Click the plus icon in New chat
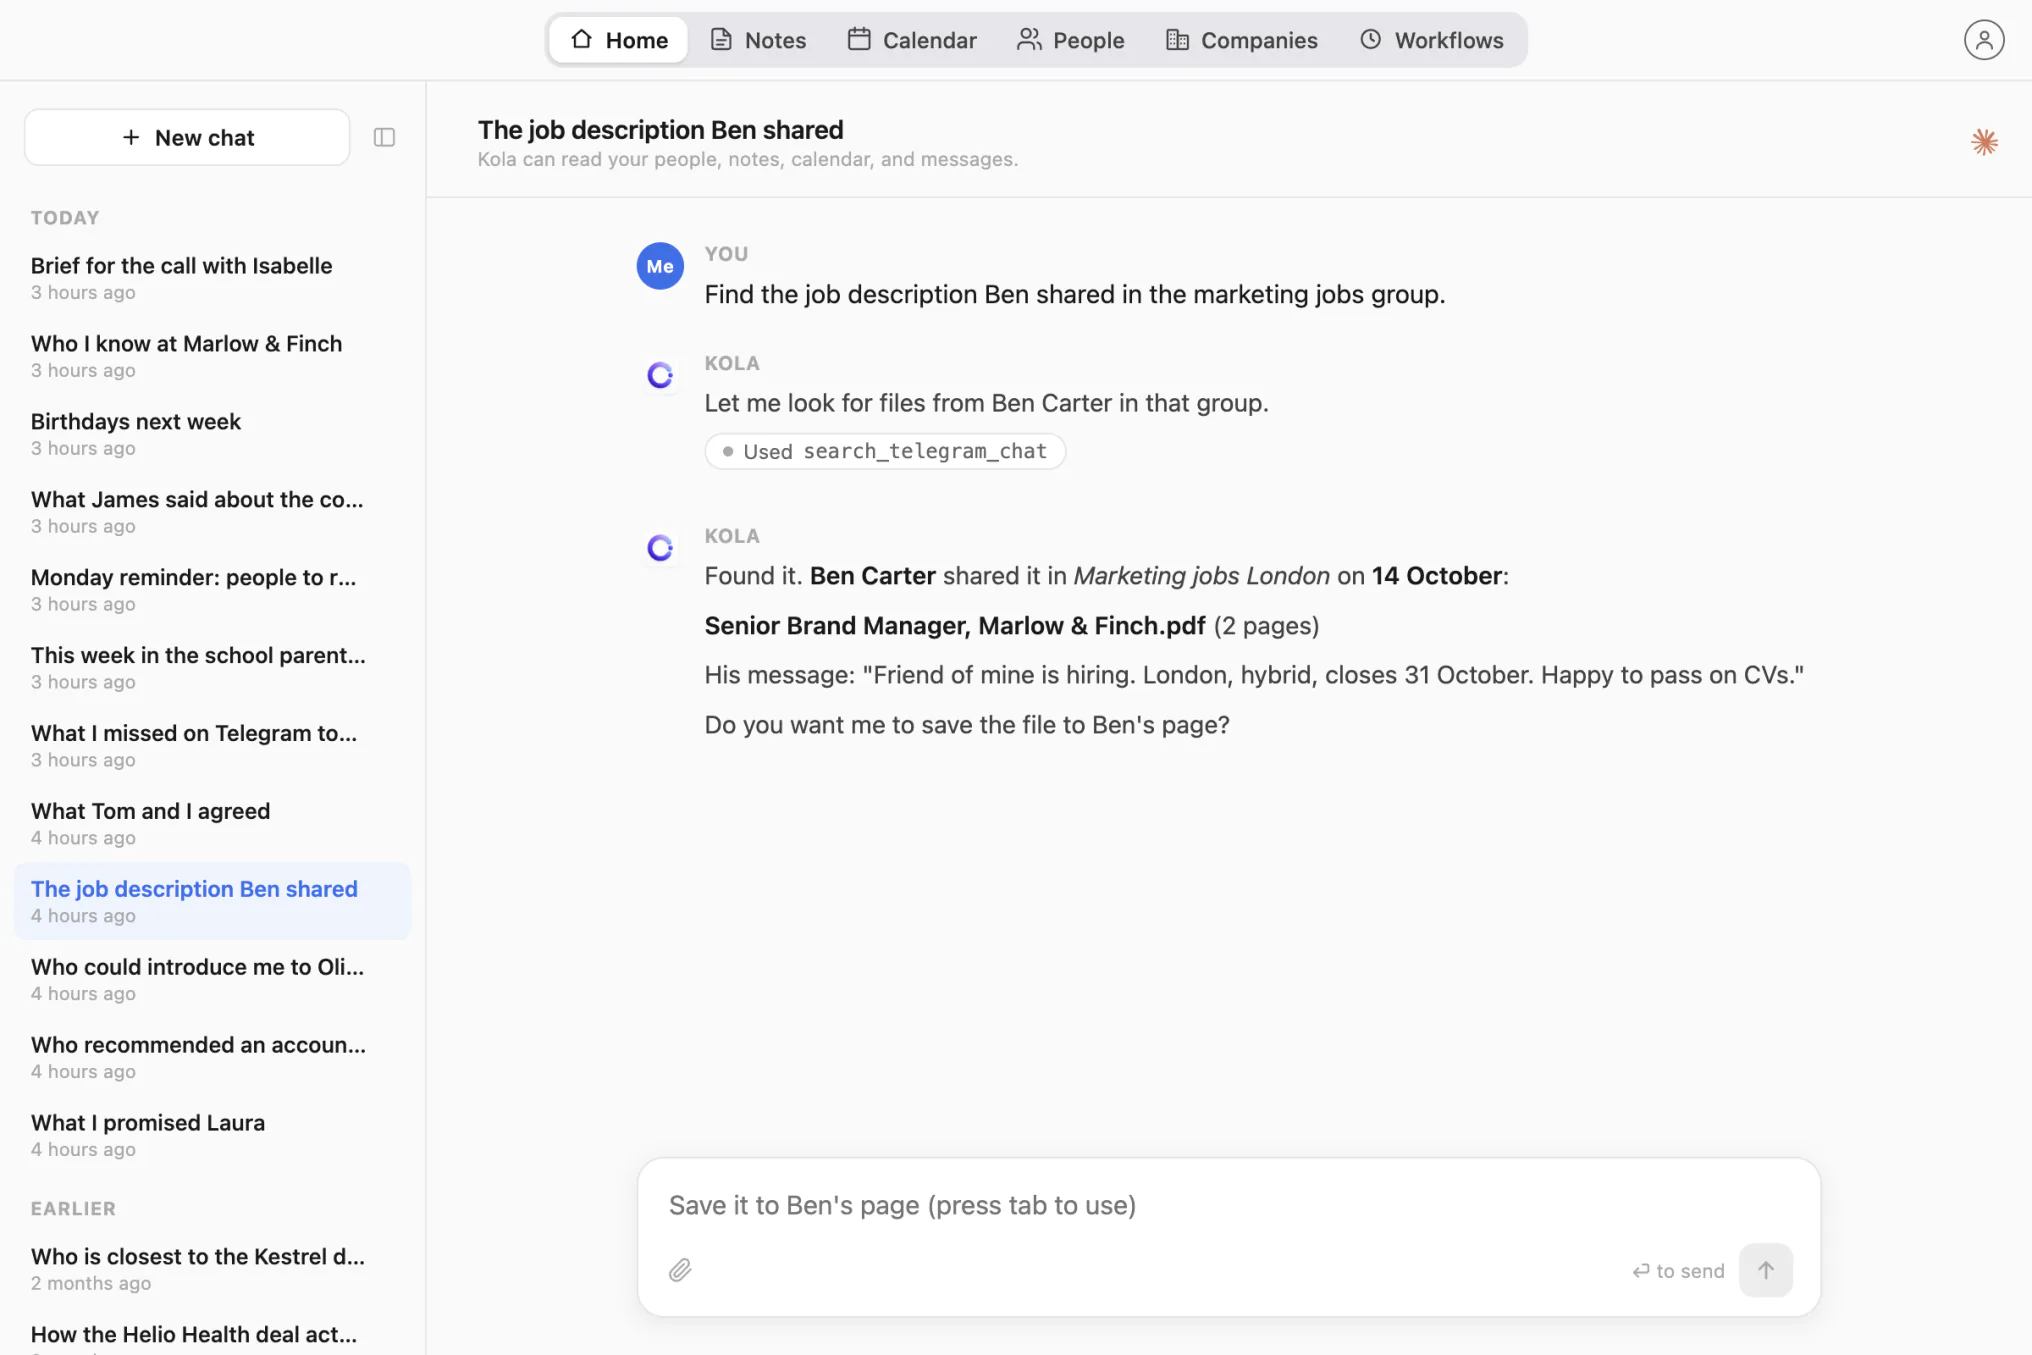This screenshot has width=2032, height=1355. coord(131,137)
